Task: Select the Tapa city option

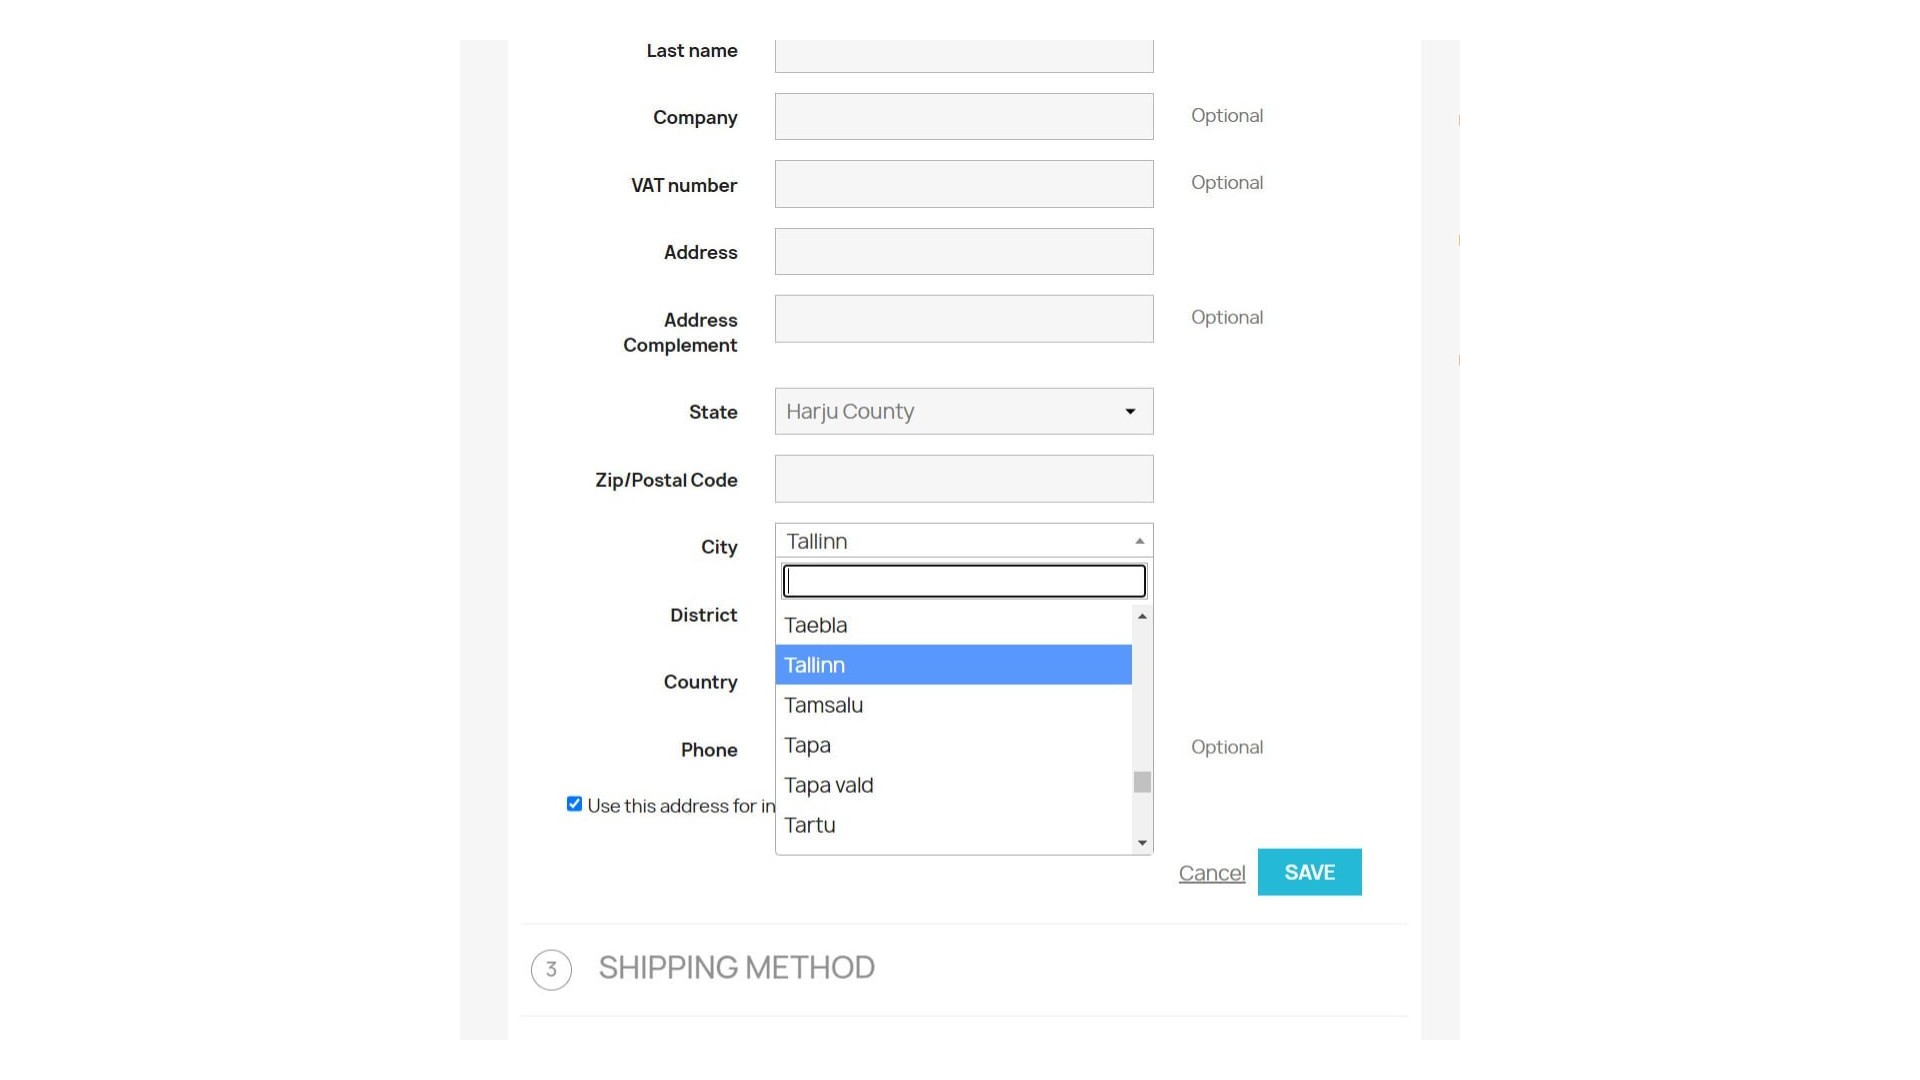Action: pyautogui.click(x=953, y=745)
